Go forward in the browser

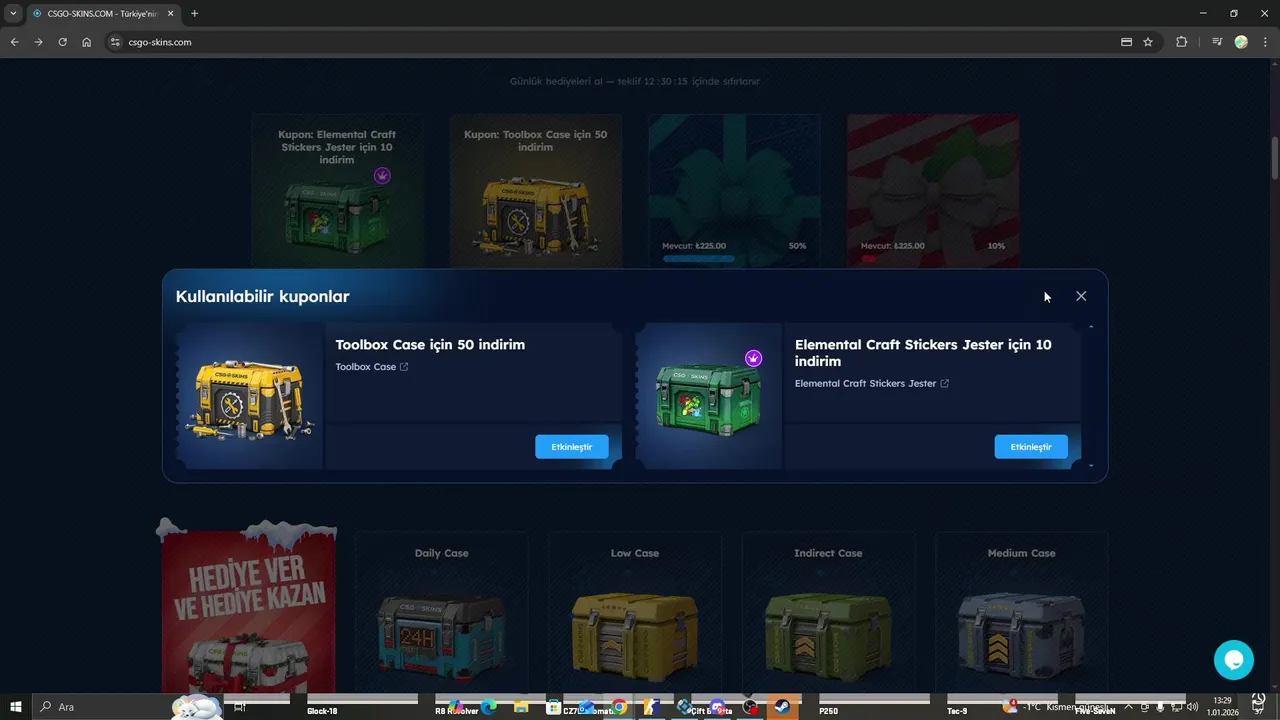pos(38,42)
